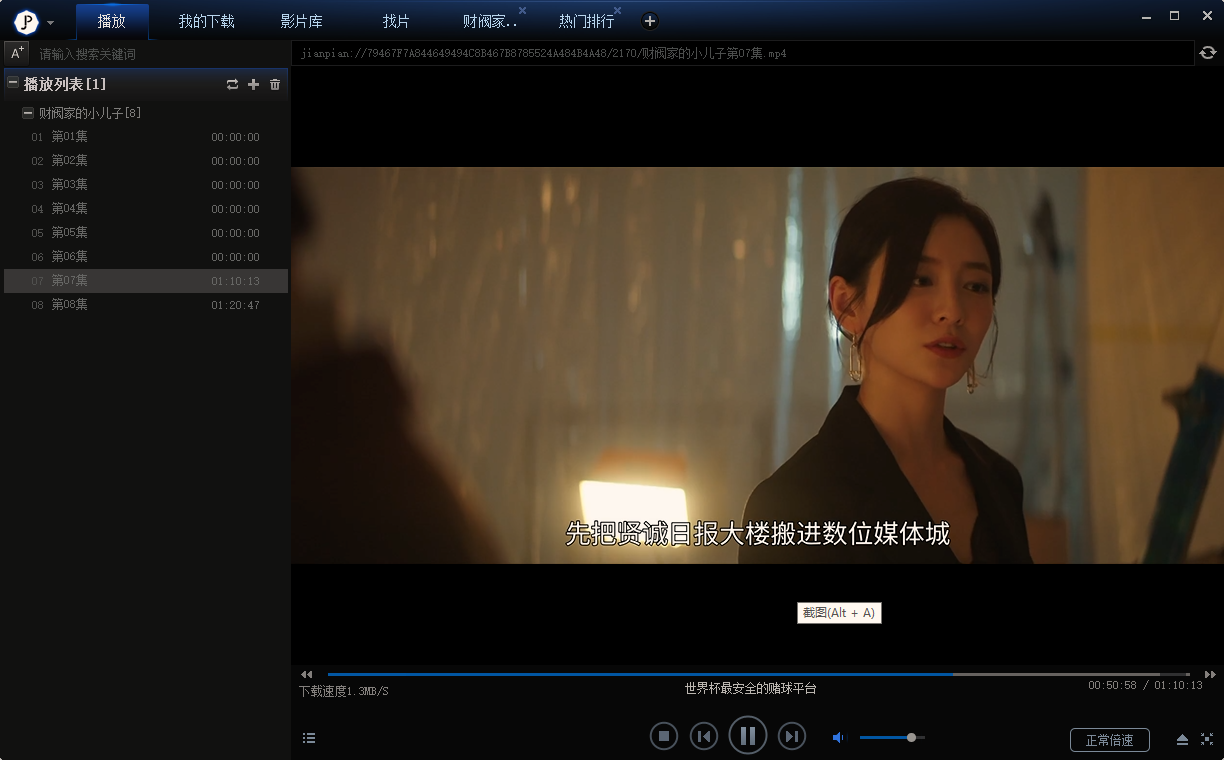Viewport: 1224px width, 760px height.
Task: Collapse the 播放列表 section
Action: coord(13,84)
